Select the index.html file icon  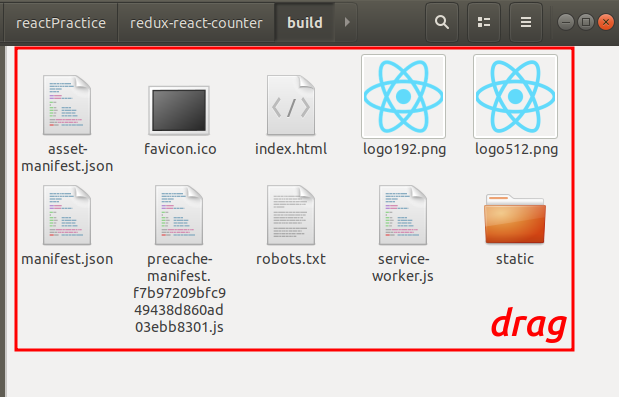click(x=291, y=105)
